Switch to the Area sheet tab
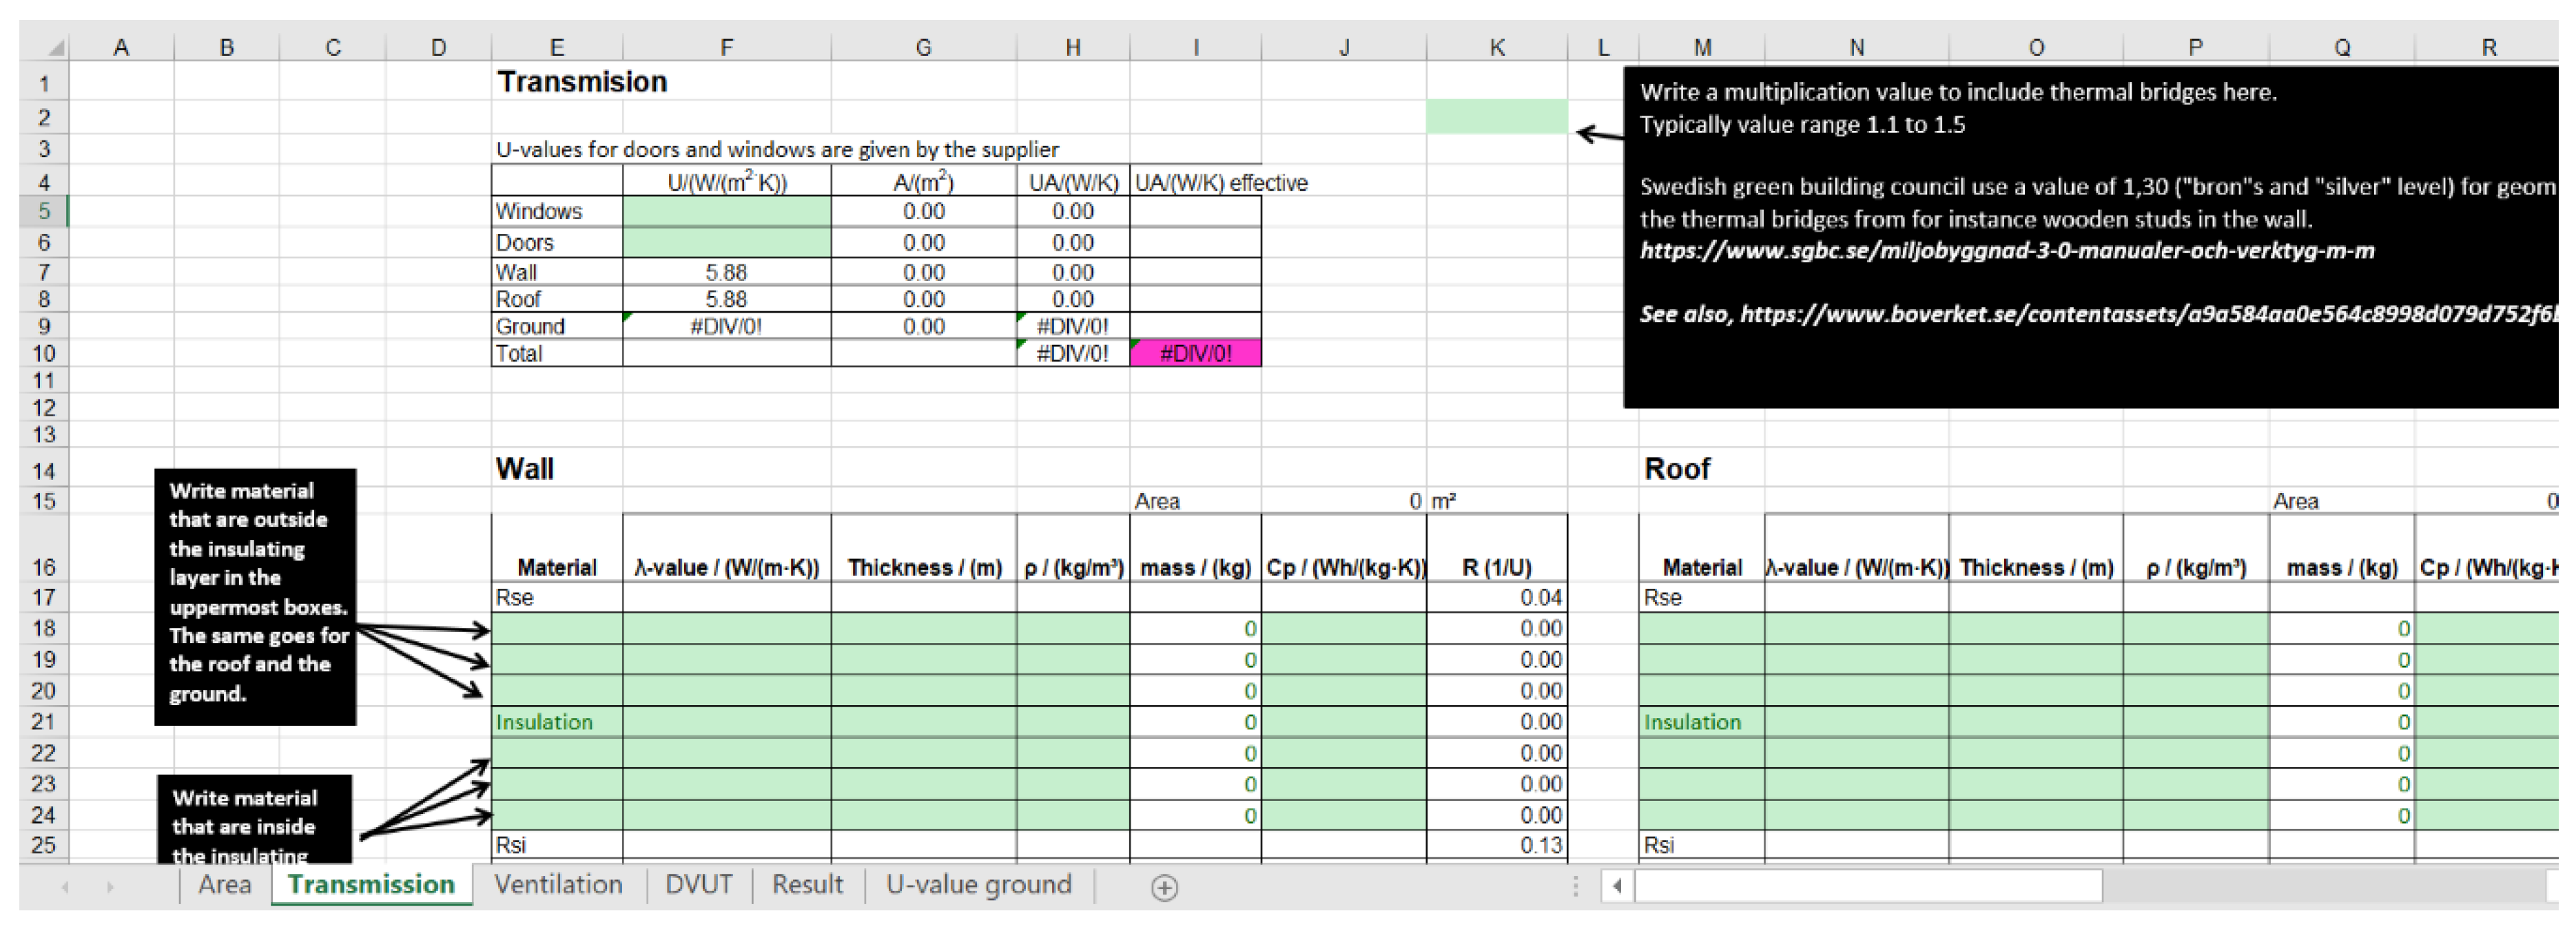The width and height of the screenshot is (2576, 931). [x=224, y=885]
